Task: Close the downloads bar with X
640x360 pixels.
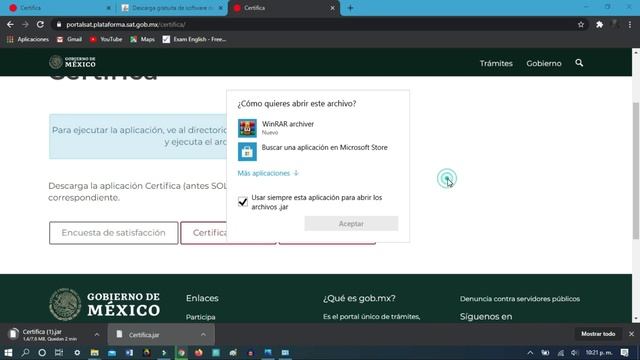Action: coord(631,334)
